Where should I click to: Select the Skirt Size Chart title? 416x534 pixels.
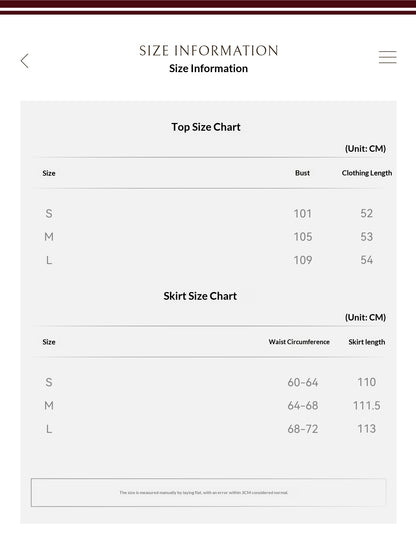(200, 296)
